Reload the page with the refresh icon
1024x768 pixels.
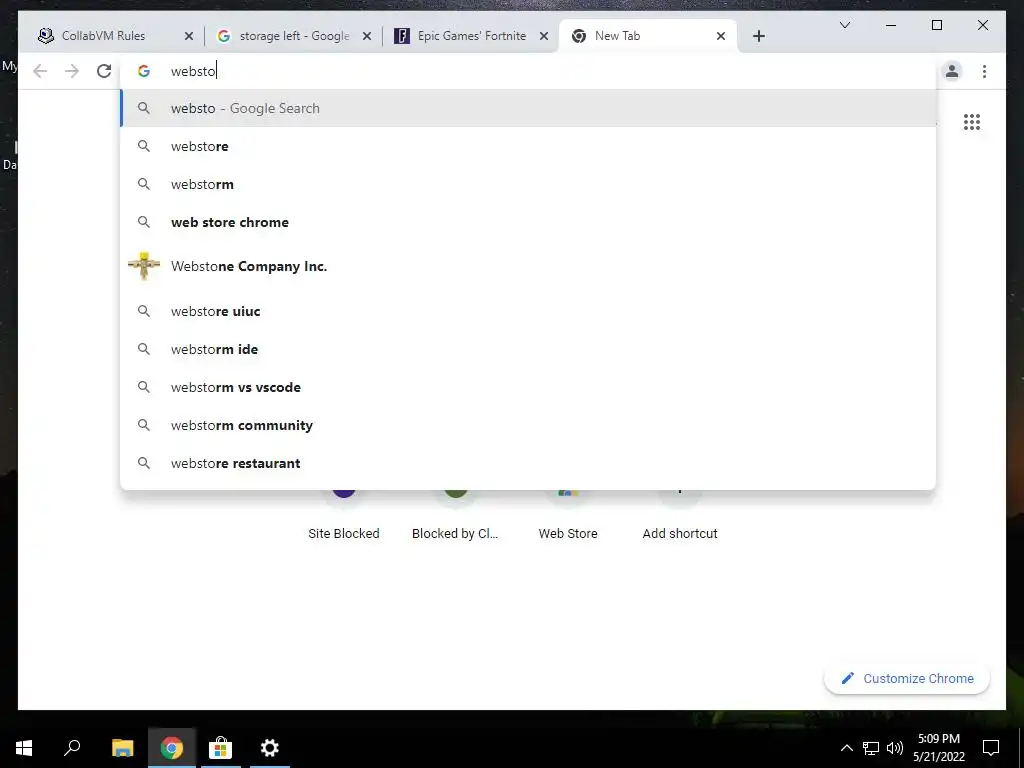coord(104,71)
